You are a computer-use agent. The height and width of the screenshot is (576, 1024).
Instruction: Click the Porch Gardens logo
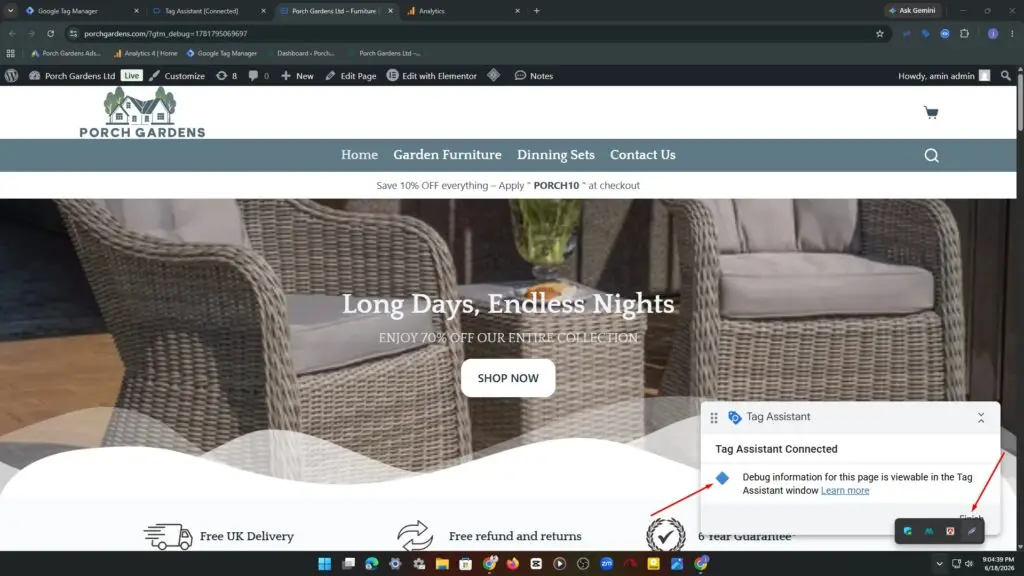tap(142, 112)
